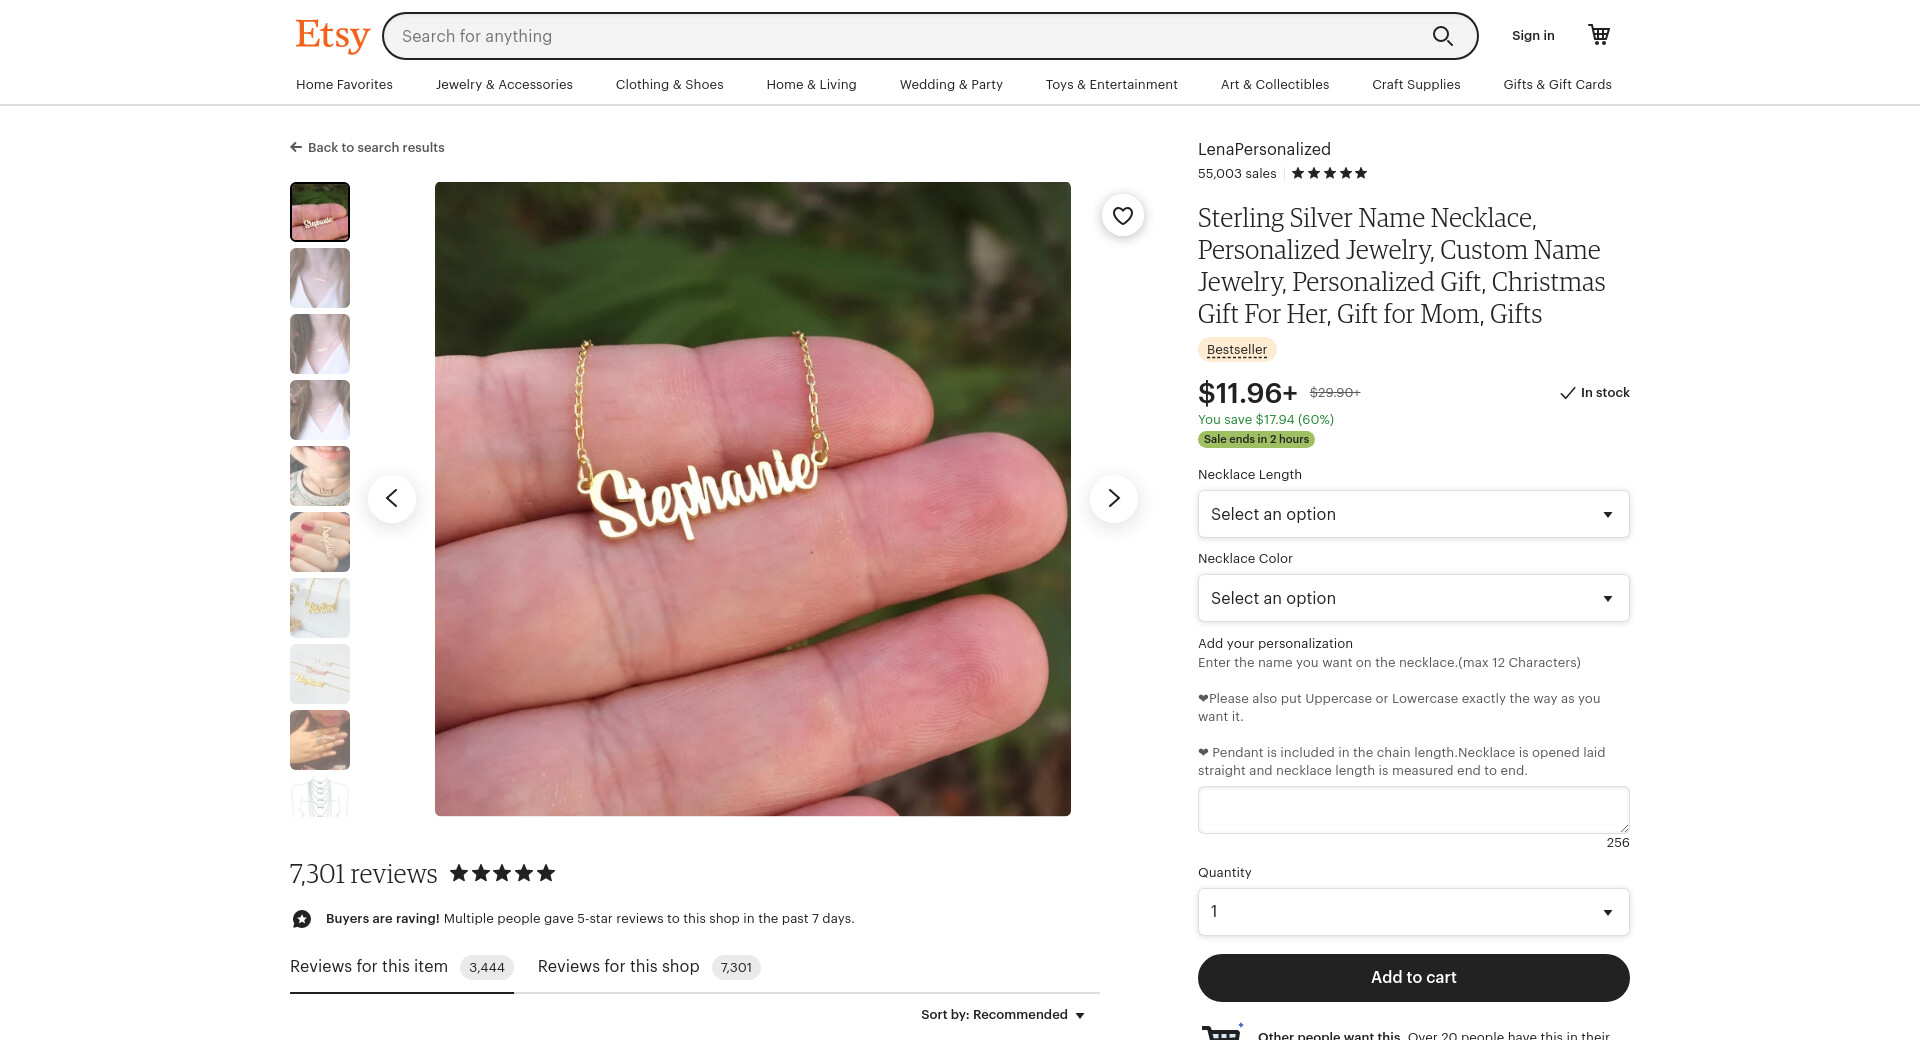This screenshot has width=1920, height=1040.
Task: Open the shopping cart
Action: tap(1599, 35)
